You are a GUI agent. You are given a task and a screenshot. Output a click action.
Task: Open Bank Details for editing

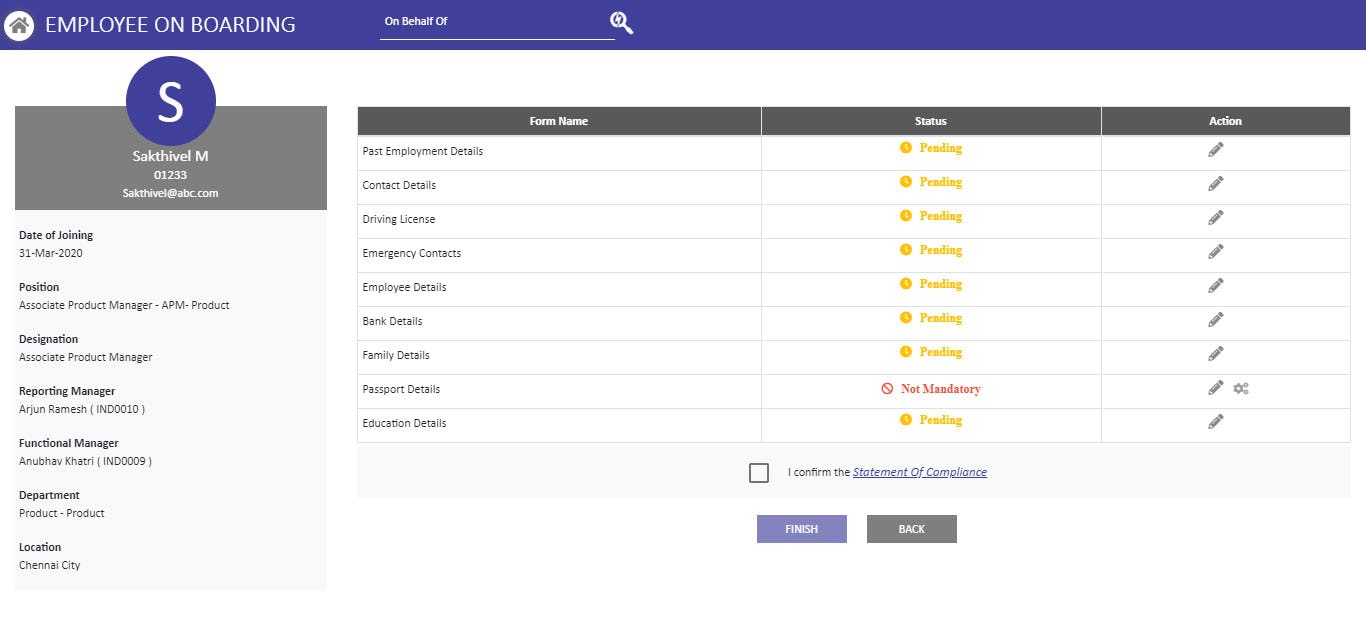[1215, 319]
